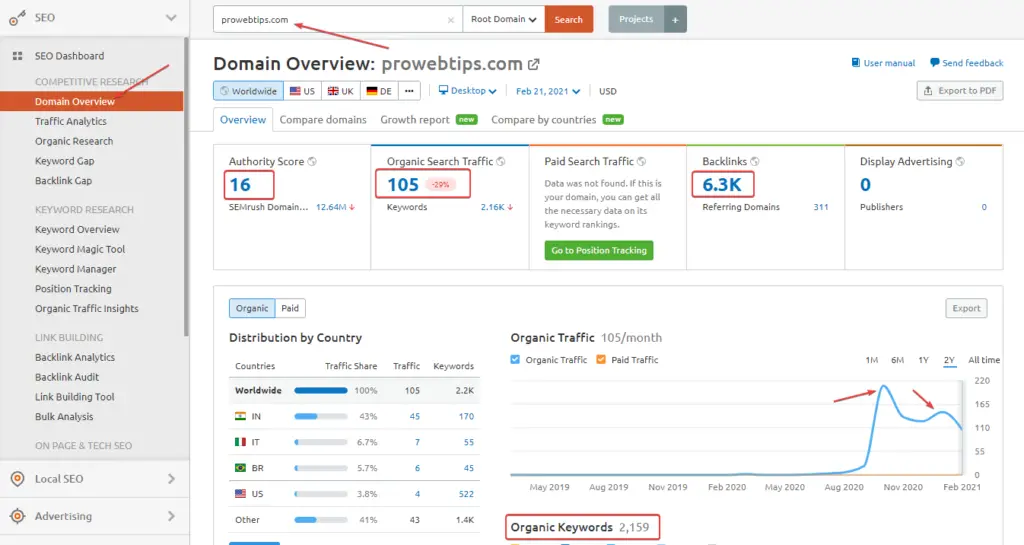
Task: Click the Projects button
Action: (x=636, y=20)
